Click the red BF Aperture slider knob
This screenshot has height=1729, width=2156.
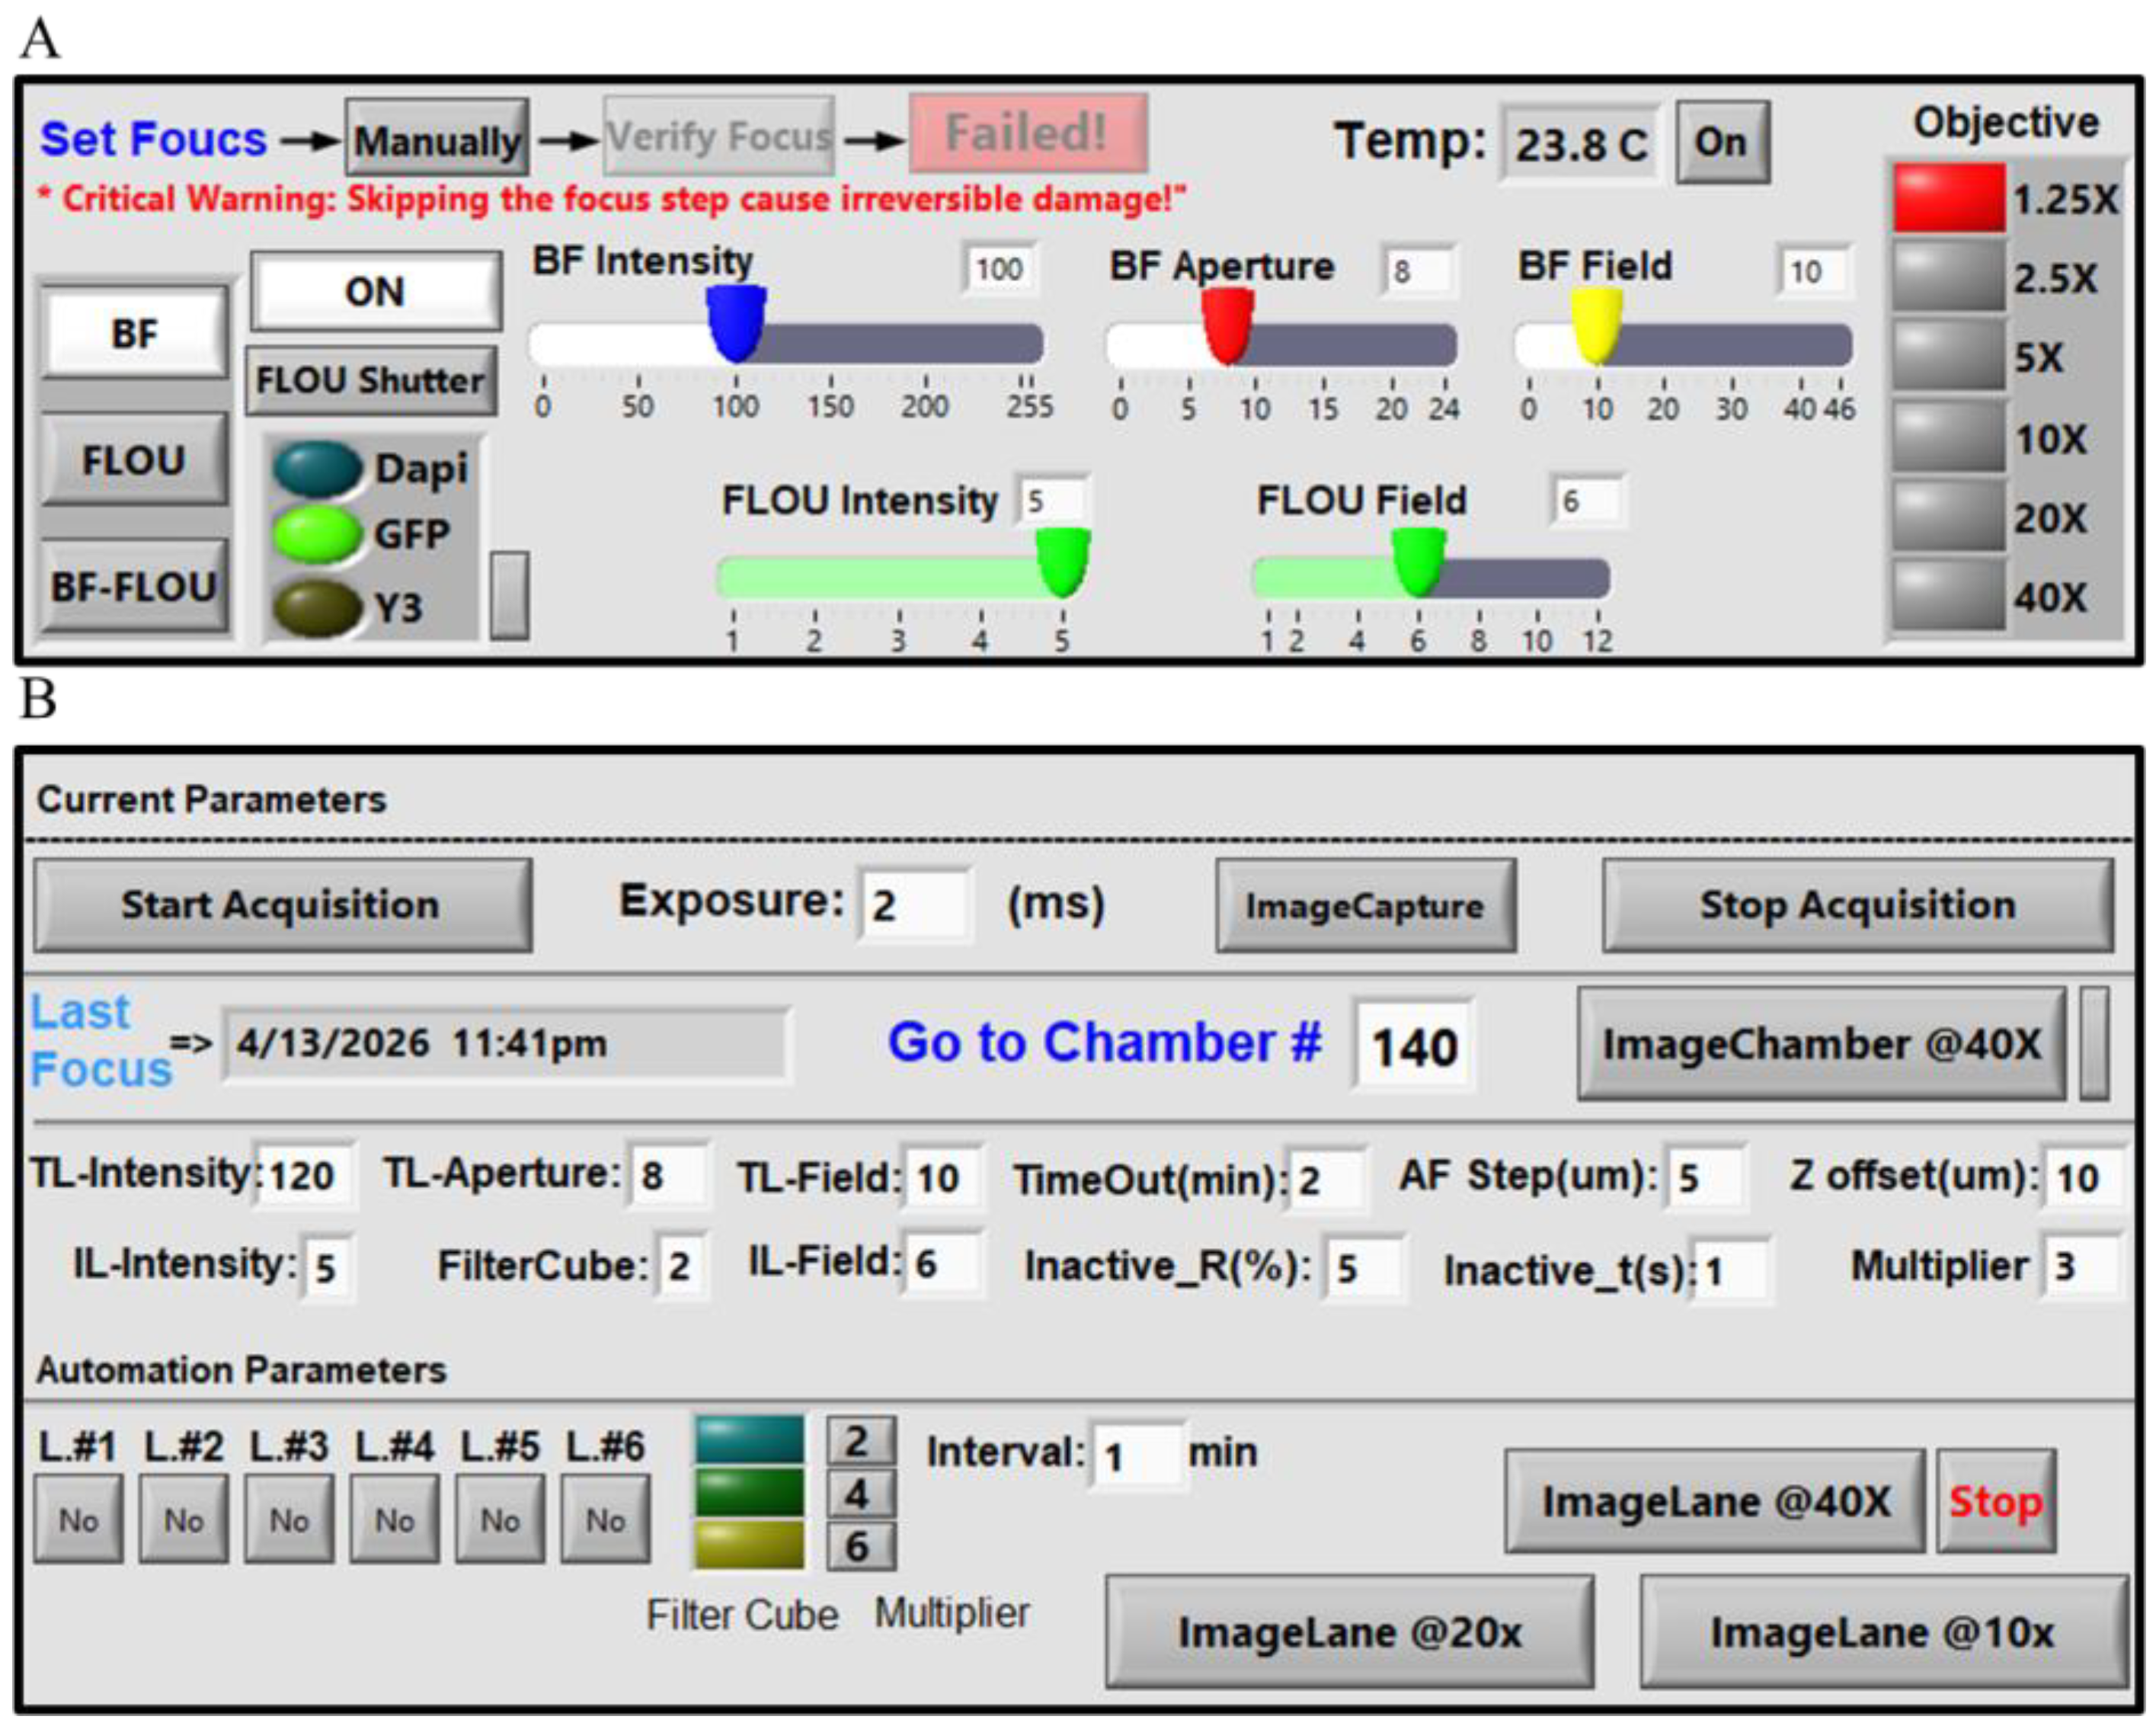[x=1228, y=326]
